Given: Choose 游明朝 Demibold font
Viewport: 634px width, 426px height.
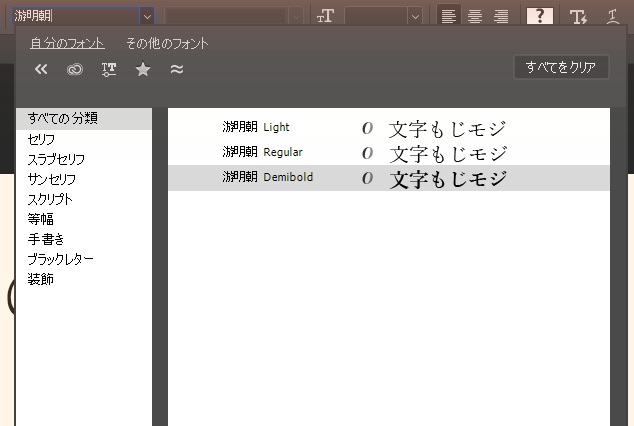Looking at the screenshot, I should click(x=389, y=177).
